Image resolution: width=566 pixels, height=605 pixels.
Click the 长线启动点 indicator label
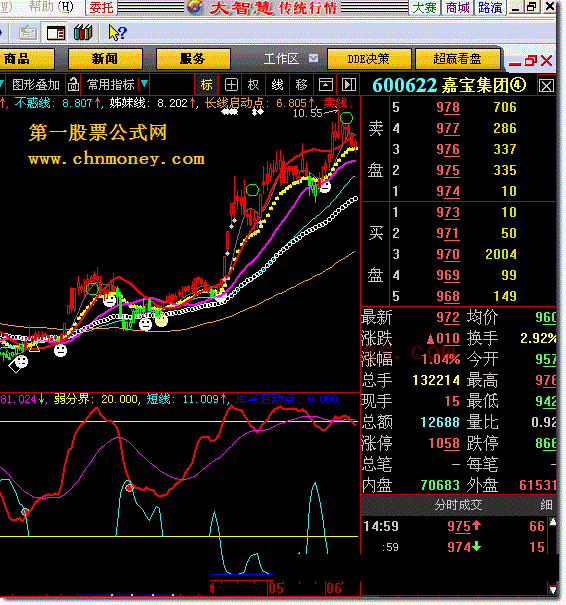click(x=234, y=103)
